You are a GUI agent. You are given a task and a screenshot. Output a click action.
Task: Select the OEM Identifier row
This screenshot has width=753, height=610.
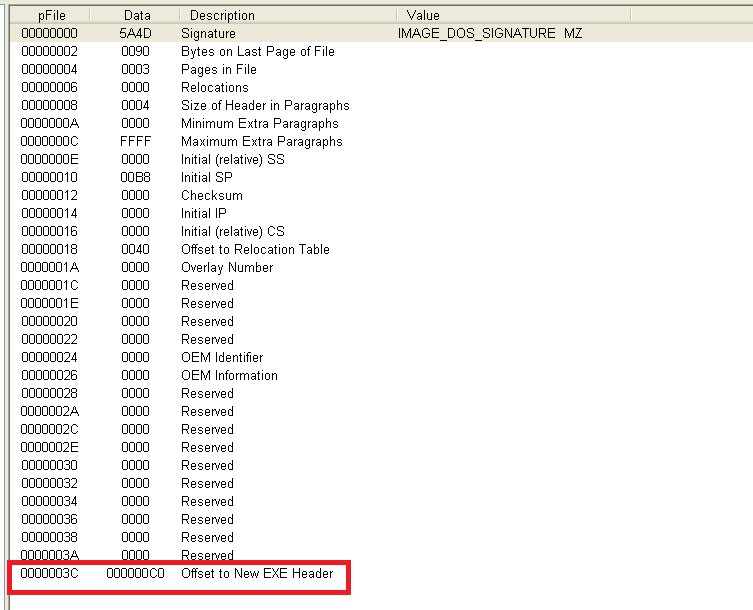[x=222, y=357]
